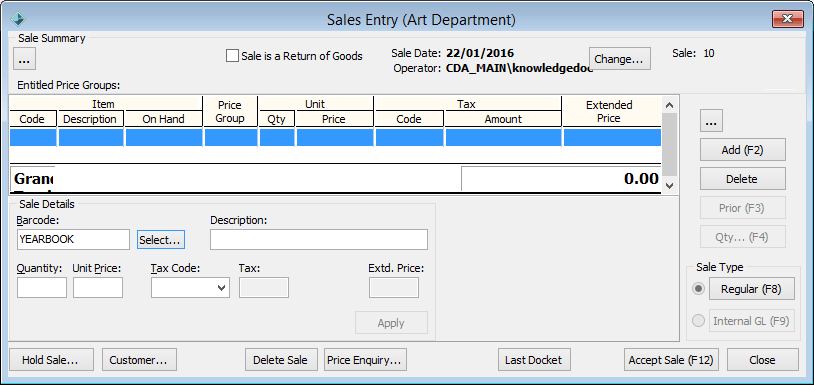Select the Internal GL sale type radio button
Viewport: 814px width, 385px height.
pos(699,321)
